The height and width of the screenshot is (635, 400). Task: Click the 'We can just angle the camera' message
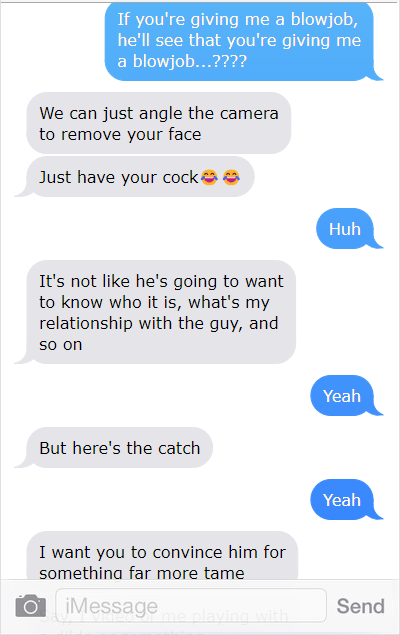coord(159,123)
